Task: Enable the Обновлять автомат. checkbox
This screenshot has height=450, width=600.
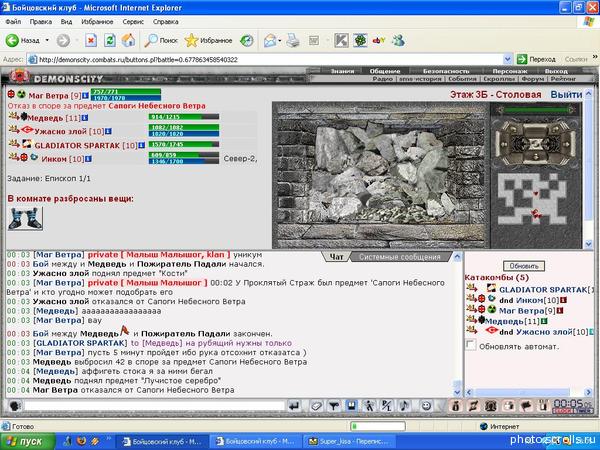Action: click(x=471, y=345)
